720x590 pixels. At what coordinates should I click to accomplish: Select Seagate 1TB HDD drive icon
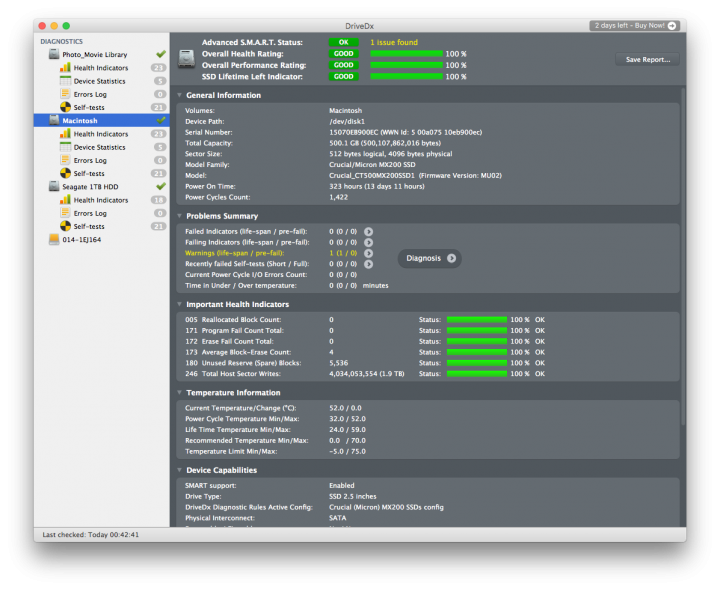[x=54, y=186]
